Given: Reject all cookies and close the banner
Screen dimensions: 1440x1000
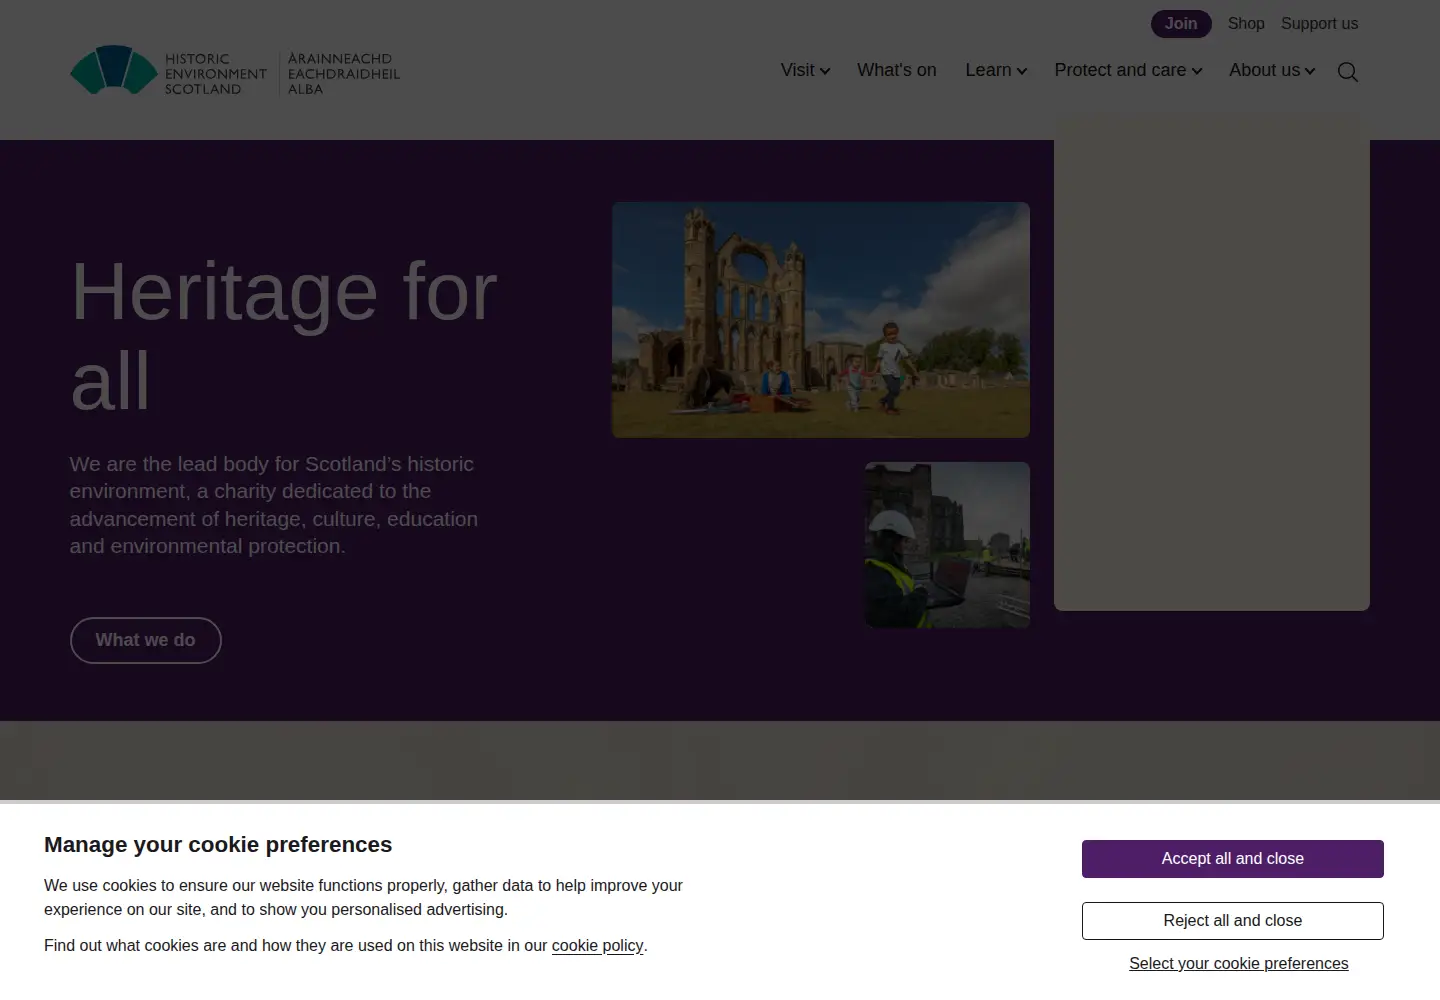Looking at the screenshot, I should click(1233, 921).
